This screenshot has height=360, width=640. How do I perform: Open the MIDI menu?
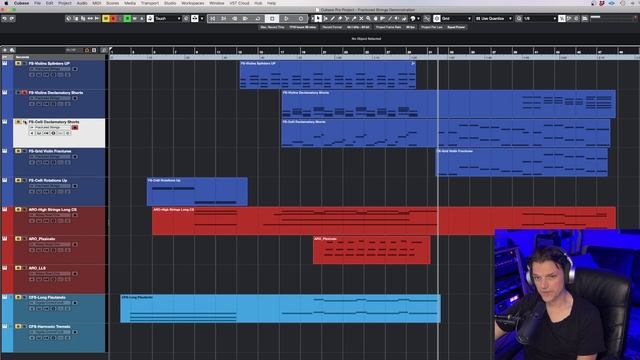[x=96, y=3]
